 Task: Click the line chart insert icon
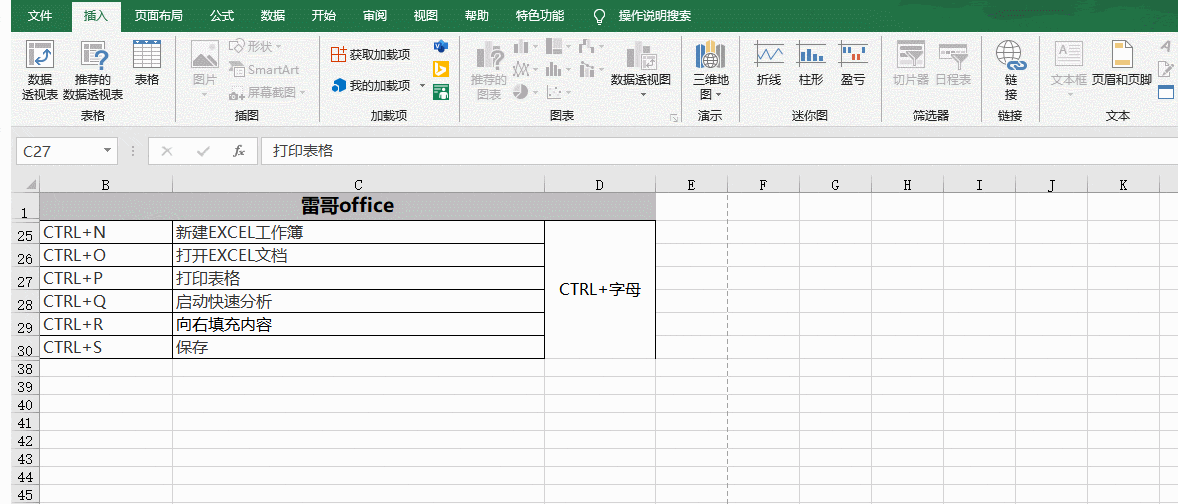tap(521, 70)
